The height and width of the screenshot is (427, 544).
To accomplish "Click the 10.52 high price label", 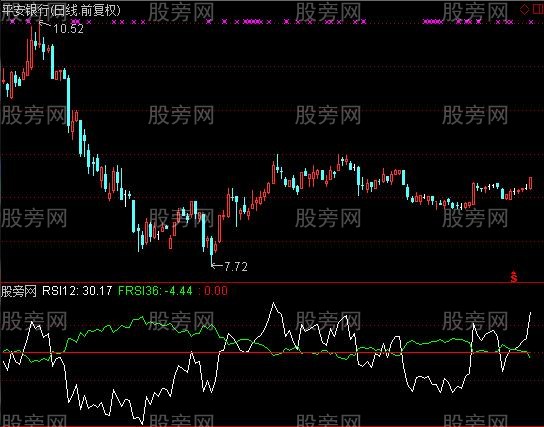I will click(x=68, y=28).
